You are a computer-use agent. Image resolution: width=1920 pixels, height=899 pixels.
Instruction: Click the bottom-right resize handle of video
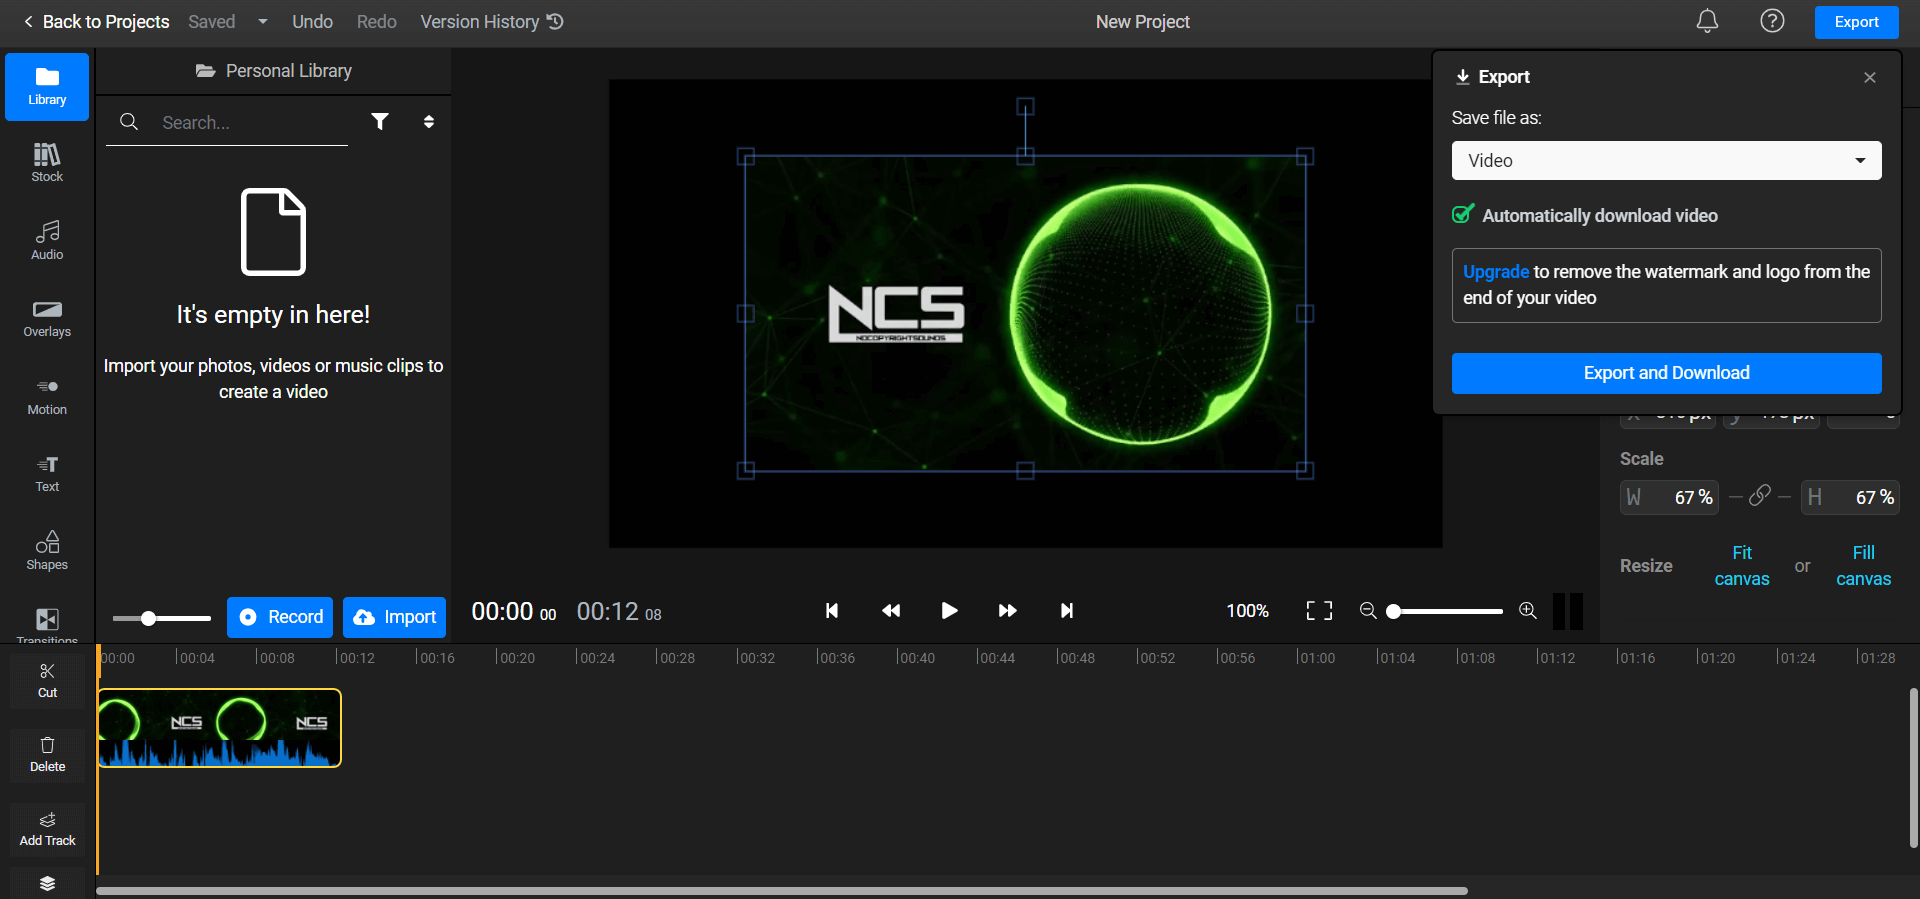(x=1304, y=470)
